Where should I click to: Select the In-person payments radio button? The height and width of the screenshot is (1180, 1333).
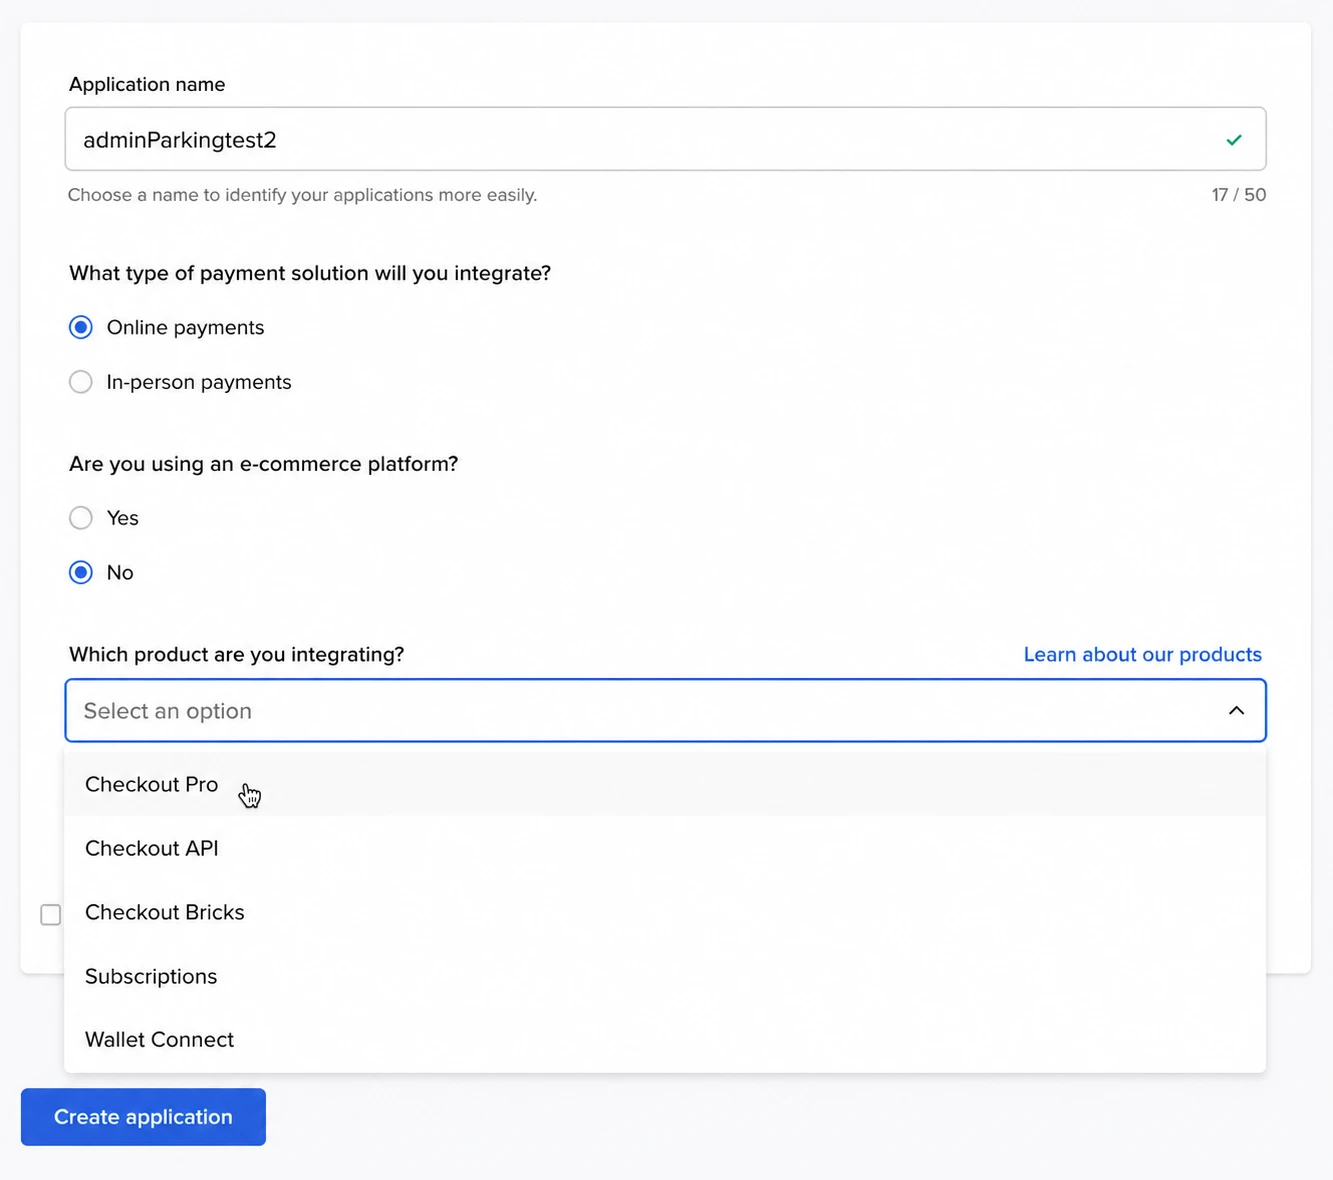pos(81,382)
